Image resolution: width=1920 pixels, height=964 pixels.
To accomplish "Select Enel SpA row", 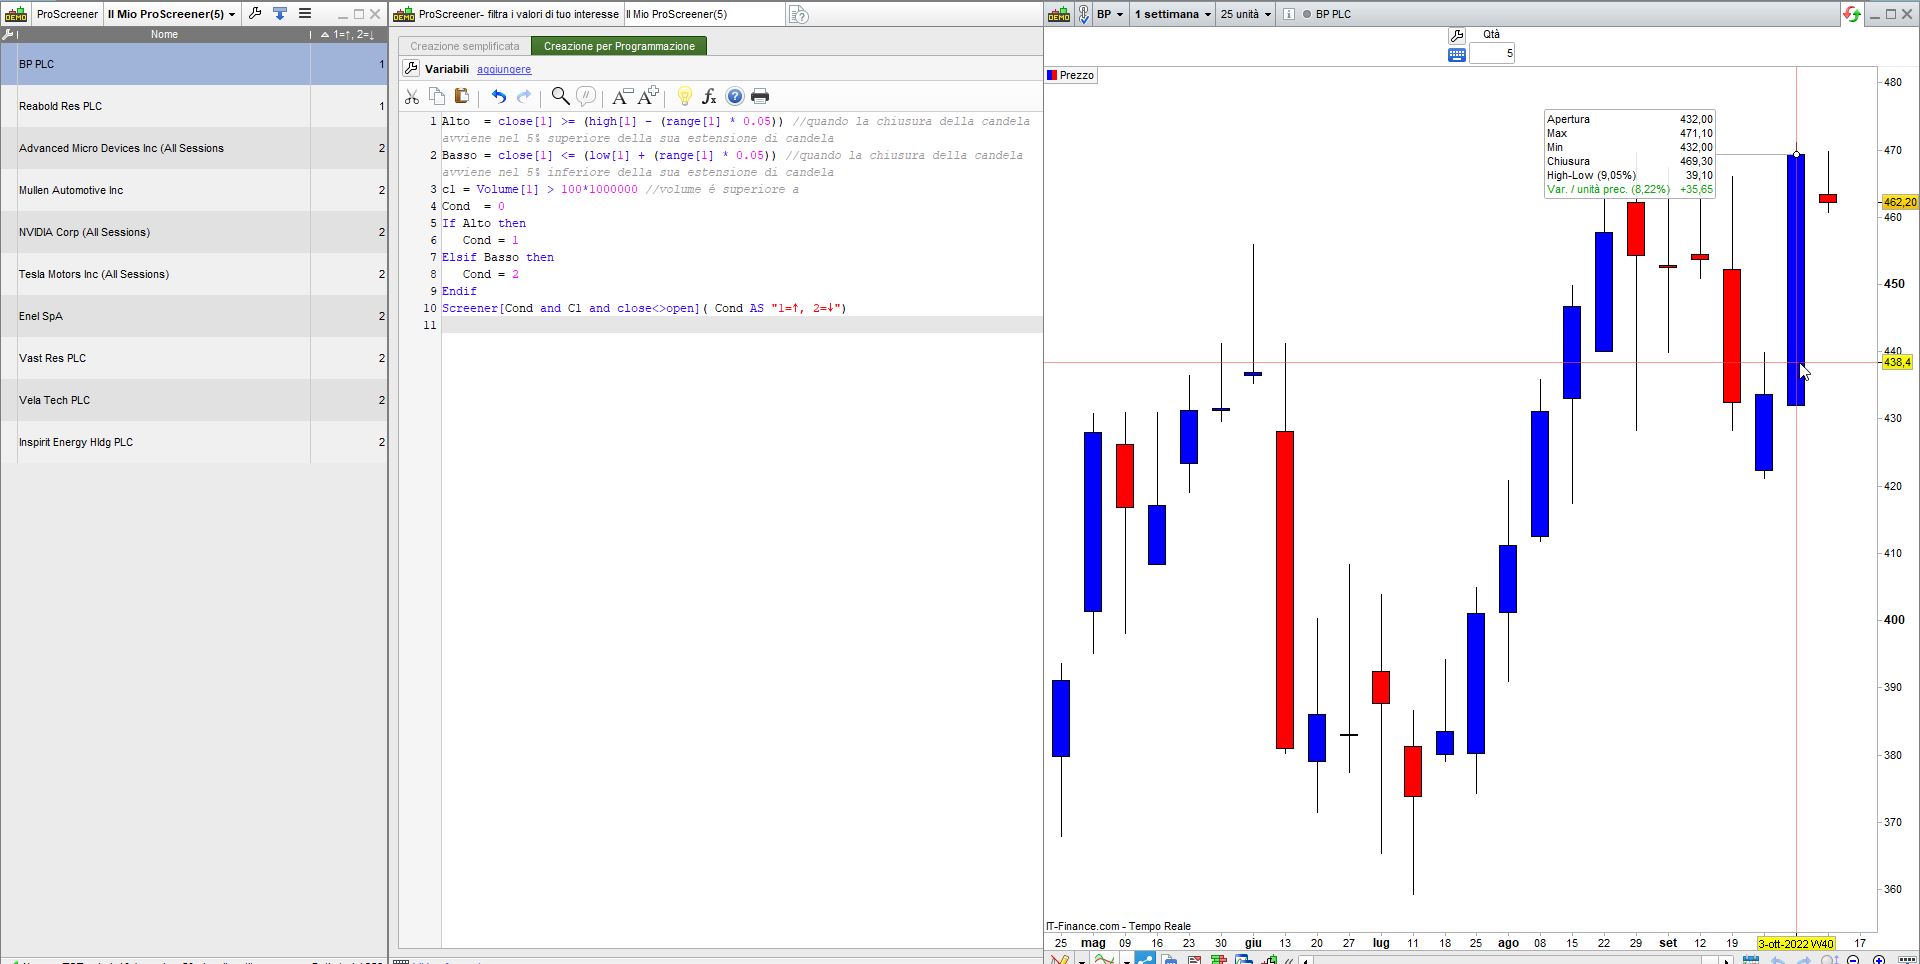I will (x=194, y=316).
